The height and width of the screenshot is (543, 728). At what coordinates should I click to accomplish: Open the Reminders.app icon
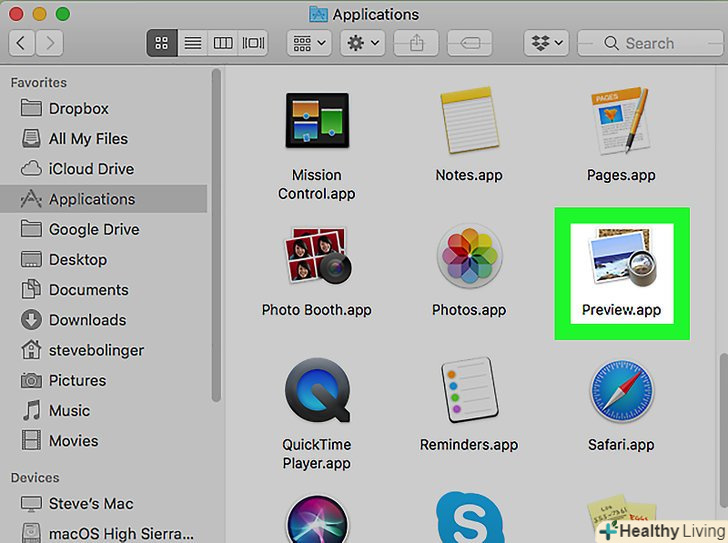click(x=469, y=390)
